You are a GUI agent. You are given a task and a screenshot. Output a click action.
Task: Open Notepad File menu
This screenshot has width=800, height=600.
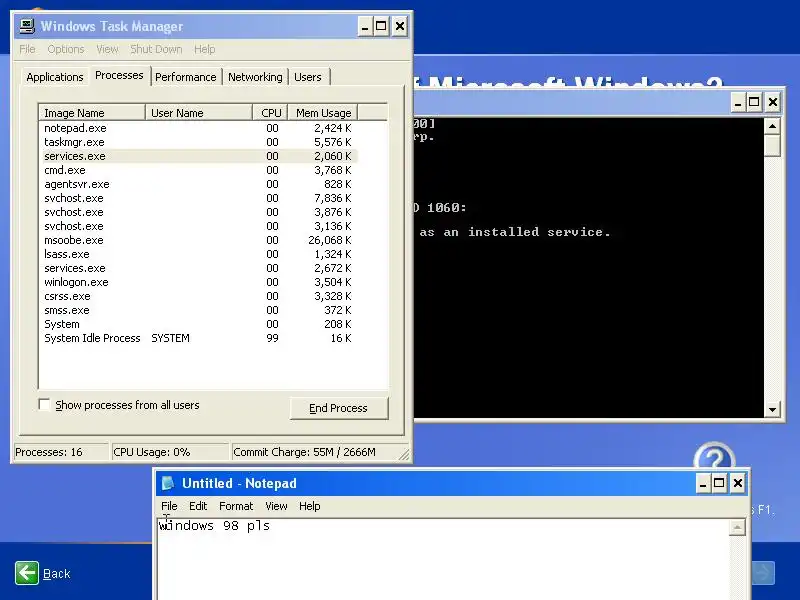pos(169,506)
